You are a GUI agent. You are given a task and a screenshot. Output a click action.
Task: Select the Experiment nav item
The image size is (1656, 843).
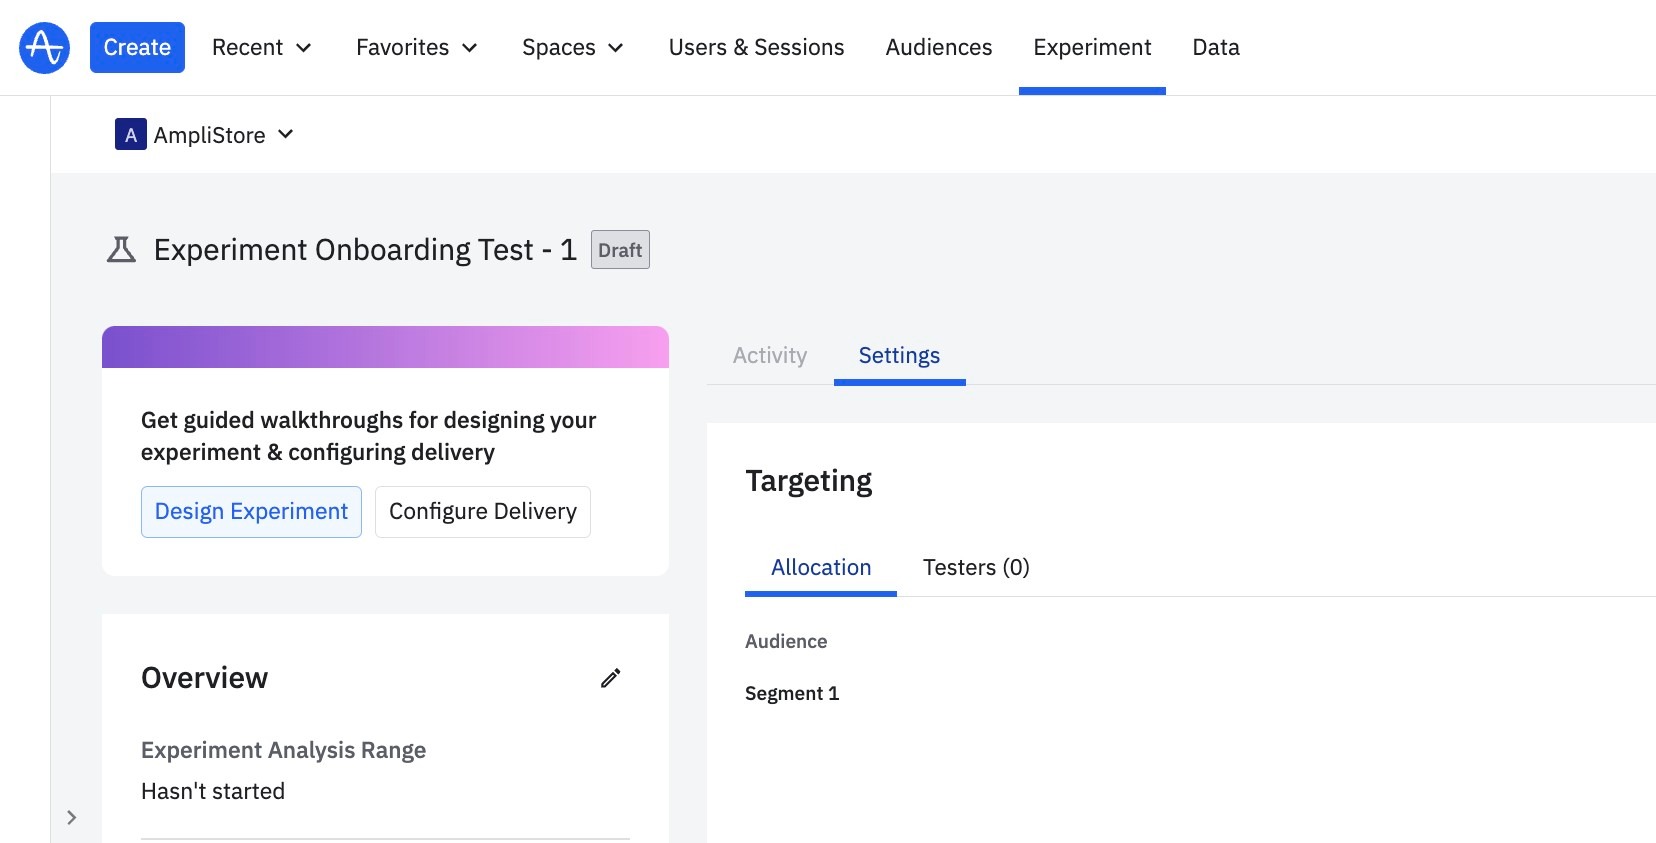click(1092, 47)
